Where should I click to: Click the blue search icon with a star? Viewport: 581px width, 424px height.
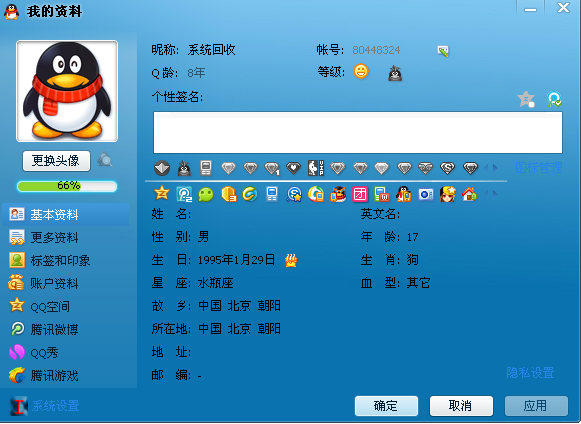tap(294, 194)
